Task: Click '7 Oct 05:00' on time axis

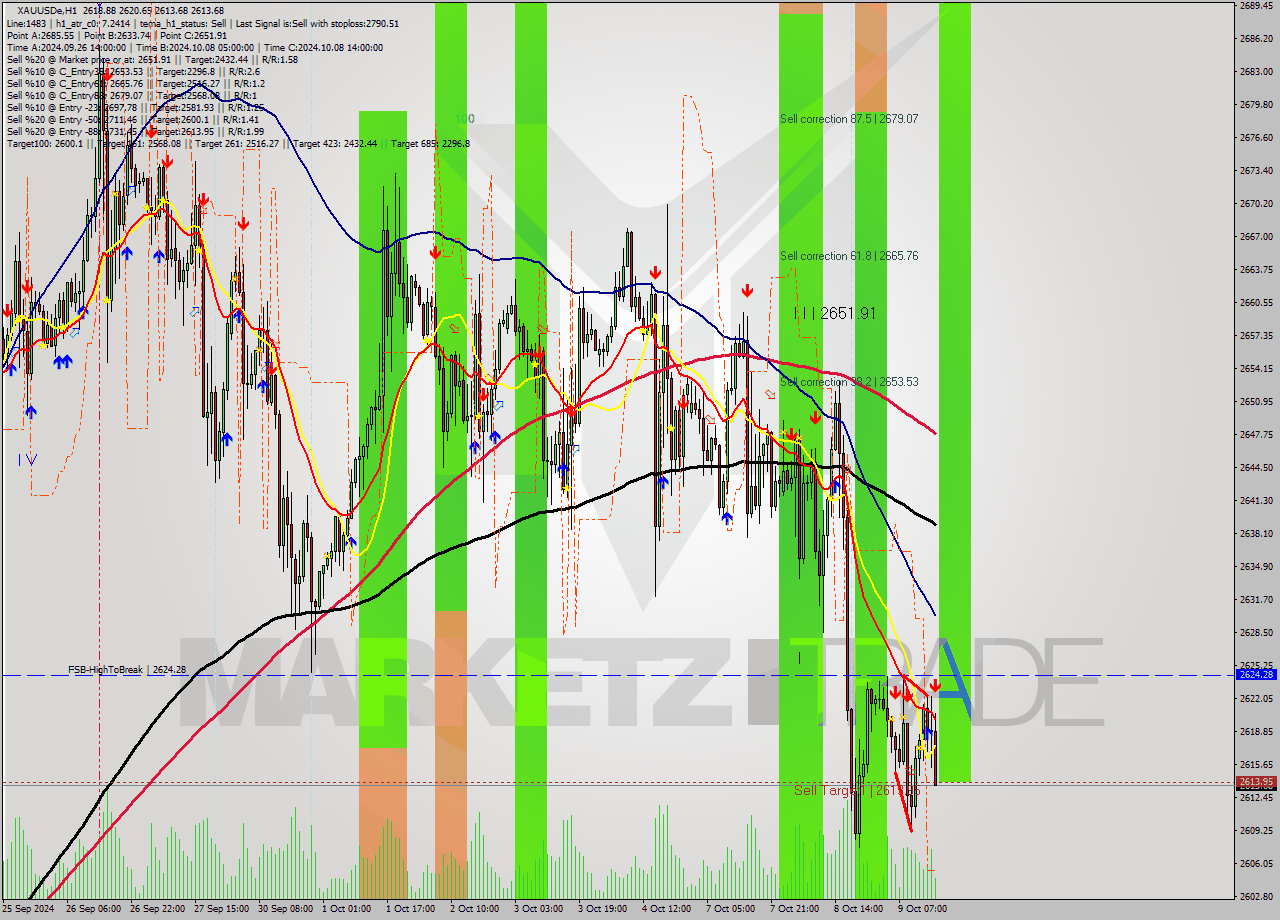Action: pos(731,909)
